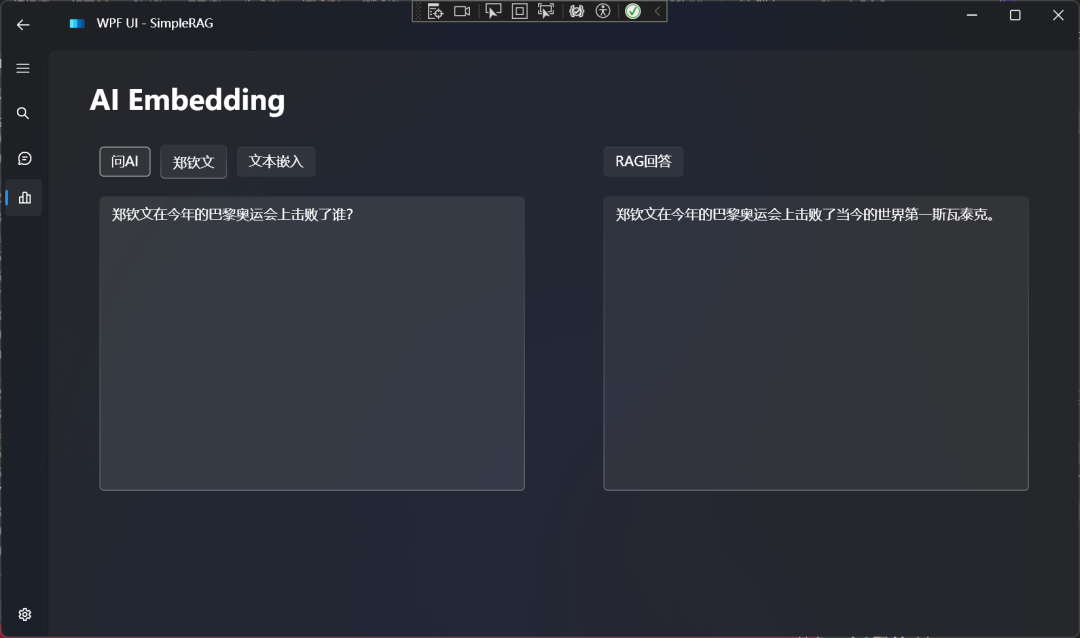Collapse the debug toolbar with chevron
The image size is (1080, 638).
point(657,11)
